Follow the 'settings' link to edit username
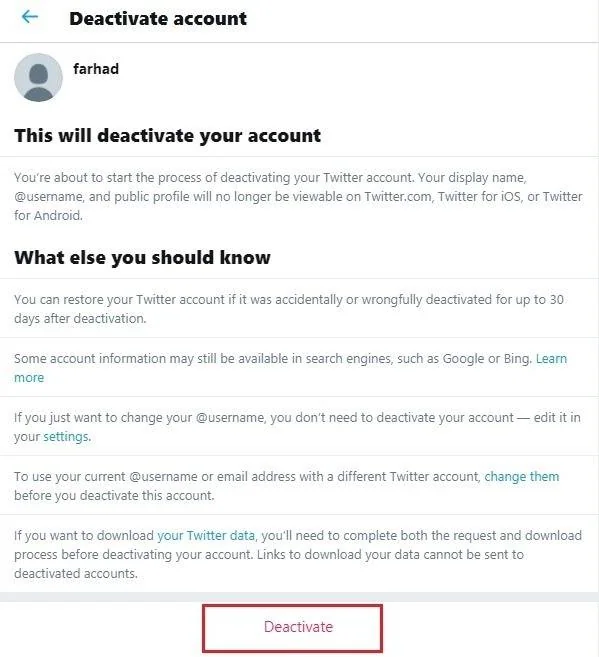The height and width of the screenshot is (657, 599). tap(66, 437)
